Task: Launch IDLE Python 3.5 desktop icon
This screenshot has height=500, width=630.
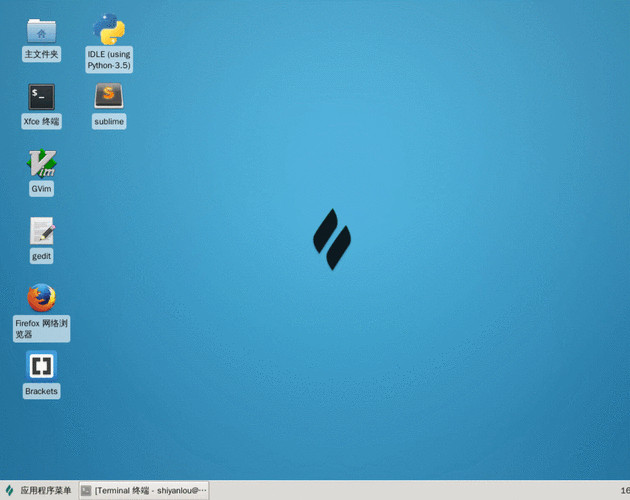Action: (x=109, y=29)
